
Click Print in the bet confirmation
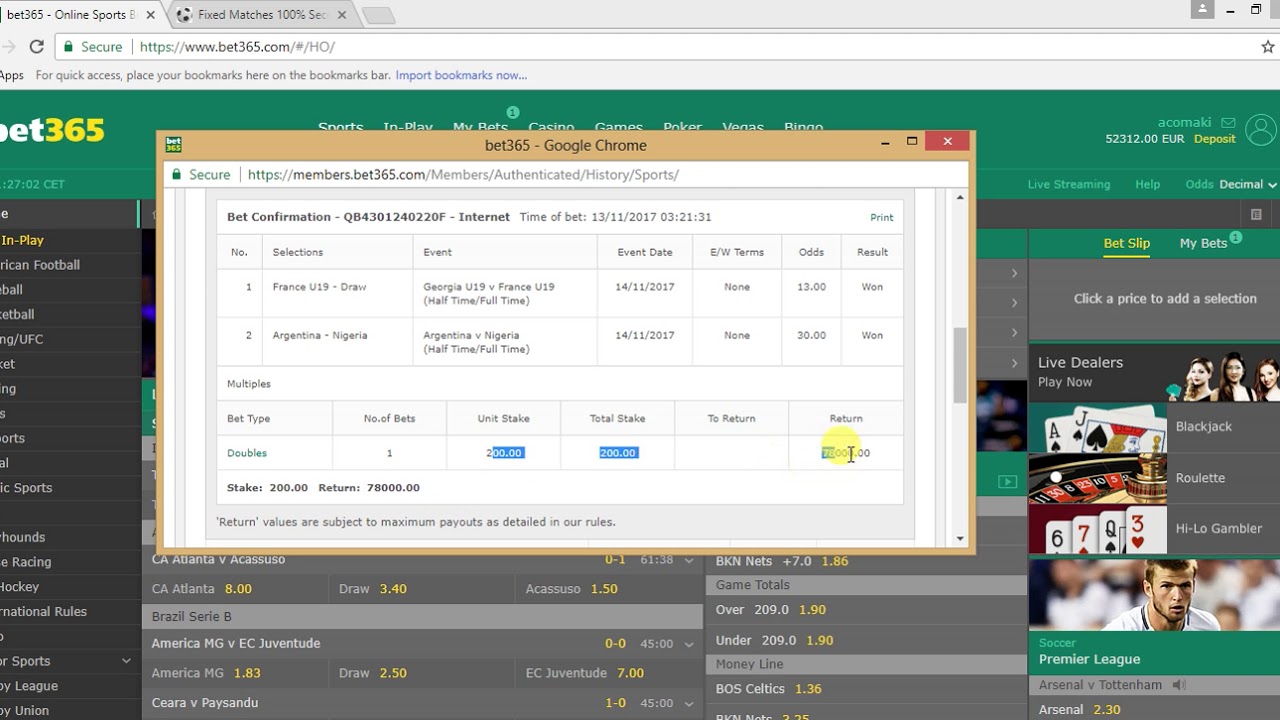coord(881,217)
